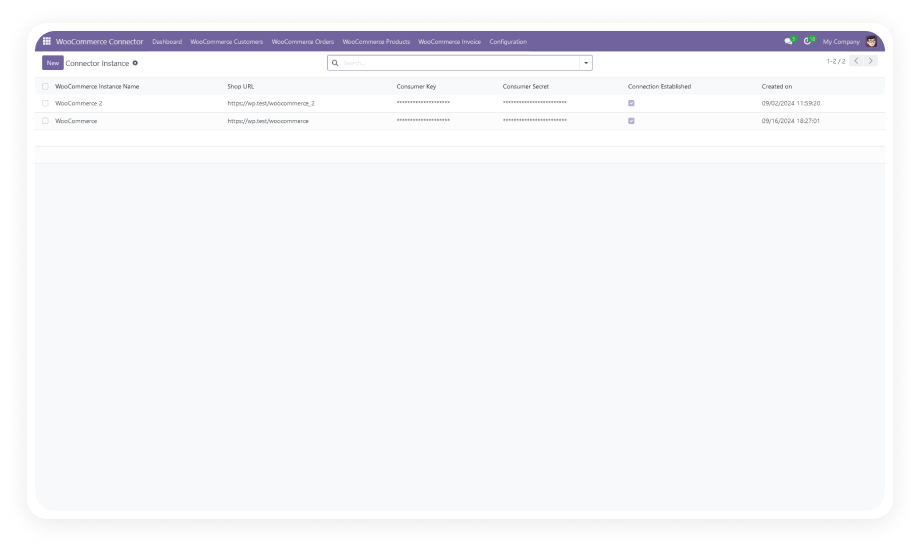Toggle Connection Established for WooCommerce row
The image size is (920, 550).
click(x=631, y=121)
